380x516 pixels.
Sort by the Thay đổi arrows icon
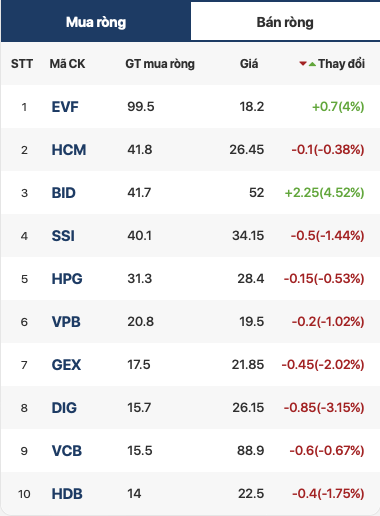[x=307, y=63]
